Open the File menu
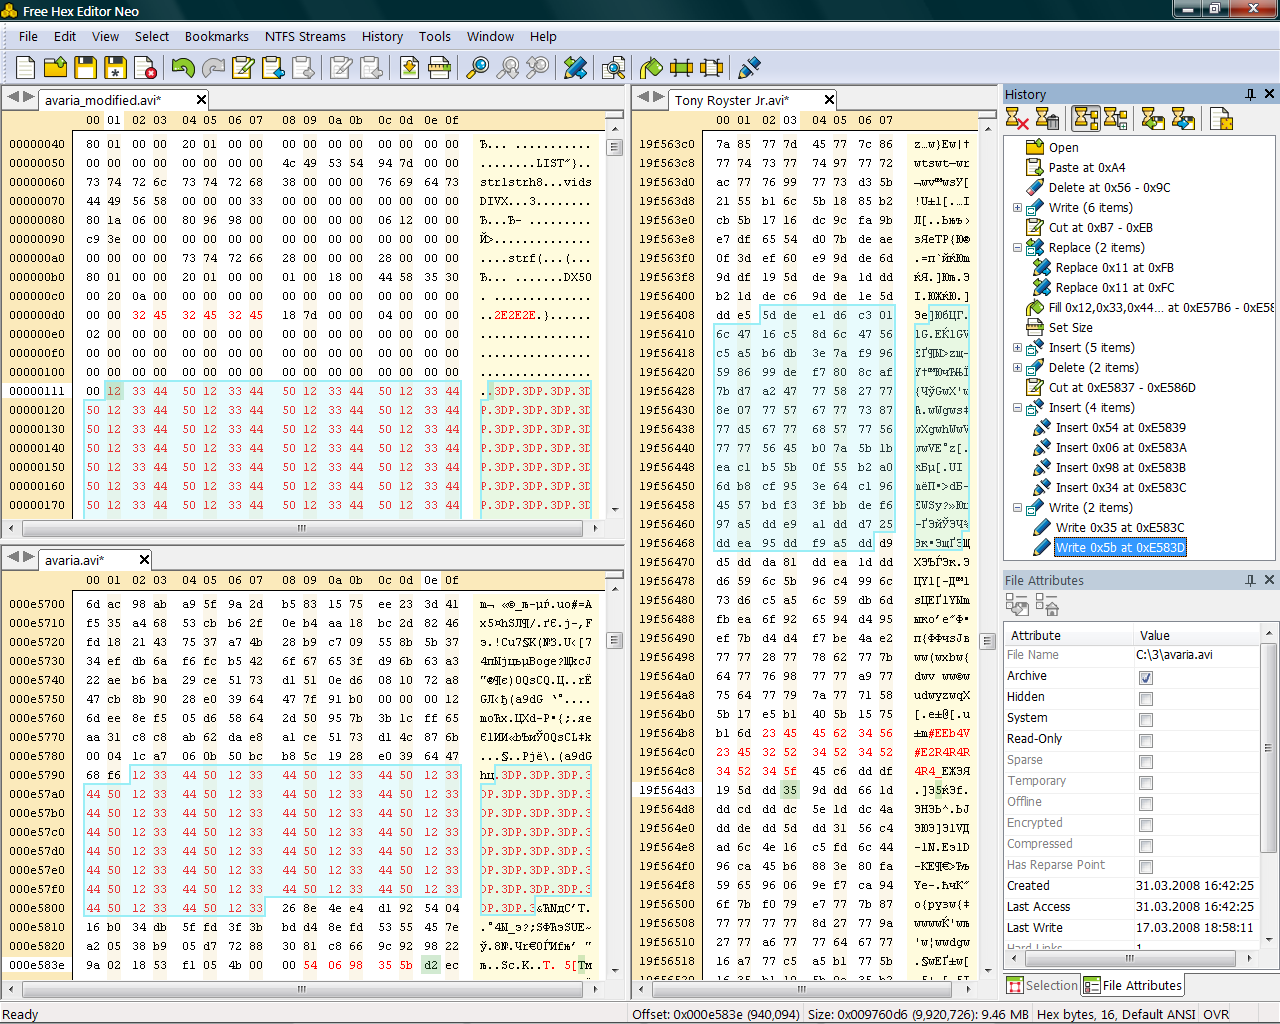The width and height of the screenshot is (1280, 1024). coord(28,36)
